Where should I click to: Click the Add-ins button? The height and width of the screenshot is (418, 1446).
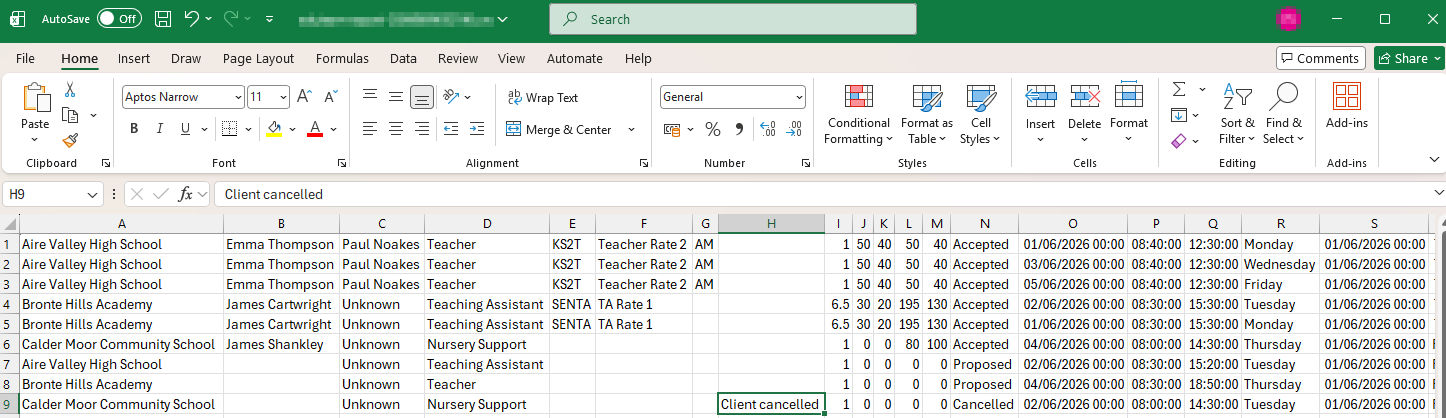tap(1347, 107)
